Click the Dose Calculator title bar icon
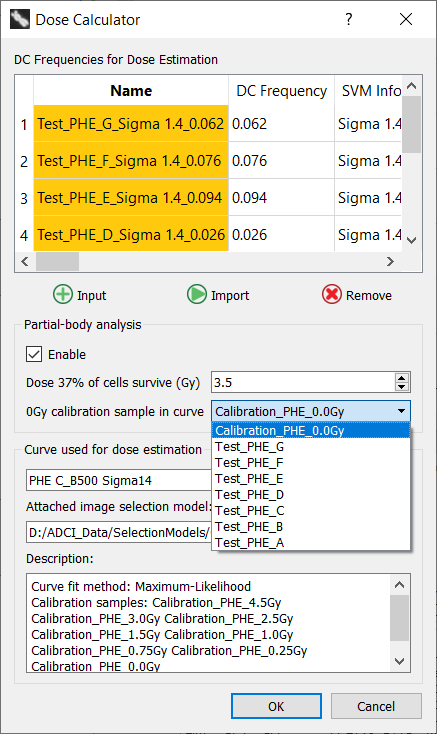This screenshot has height=734, width=437. (x=20, y=19)
